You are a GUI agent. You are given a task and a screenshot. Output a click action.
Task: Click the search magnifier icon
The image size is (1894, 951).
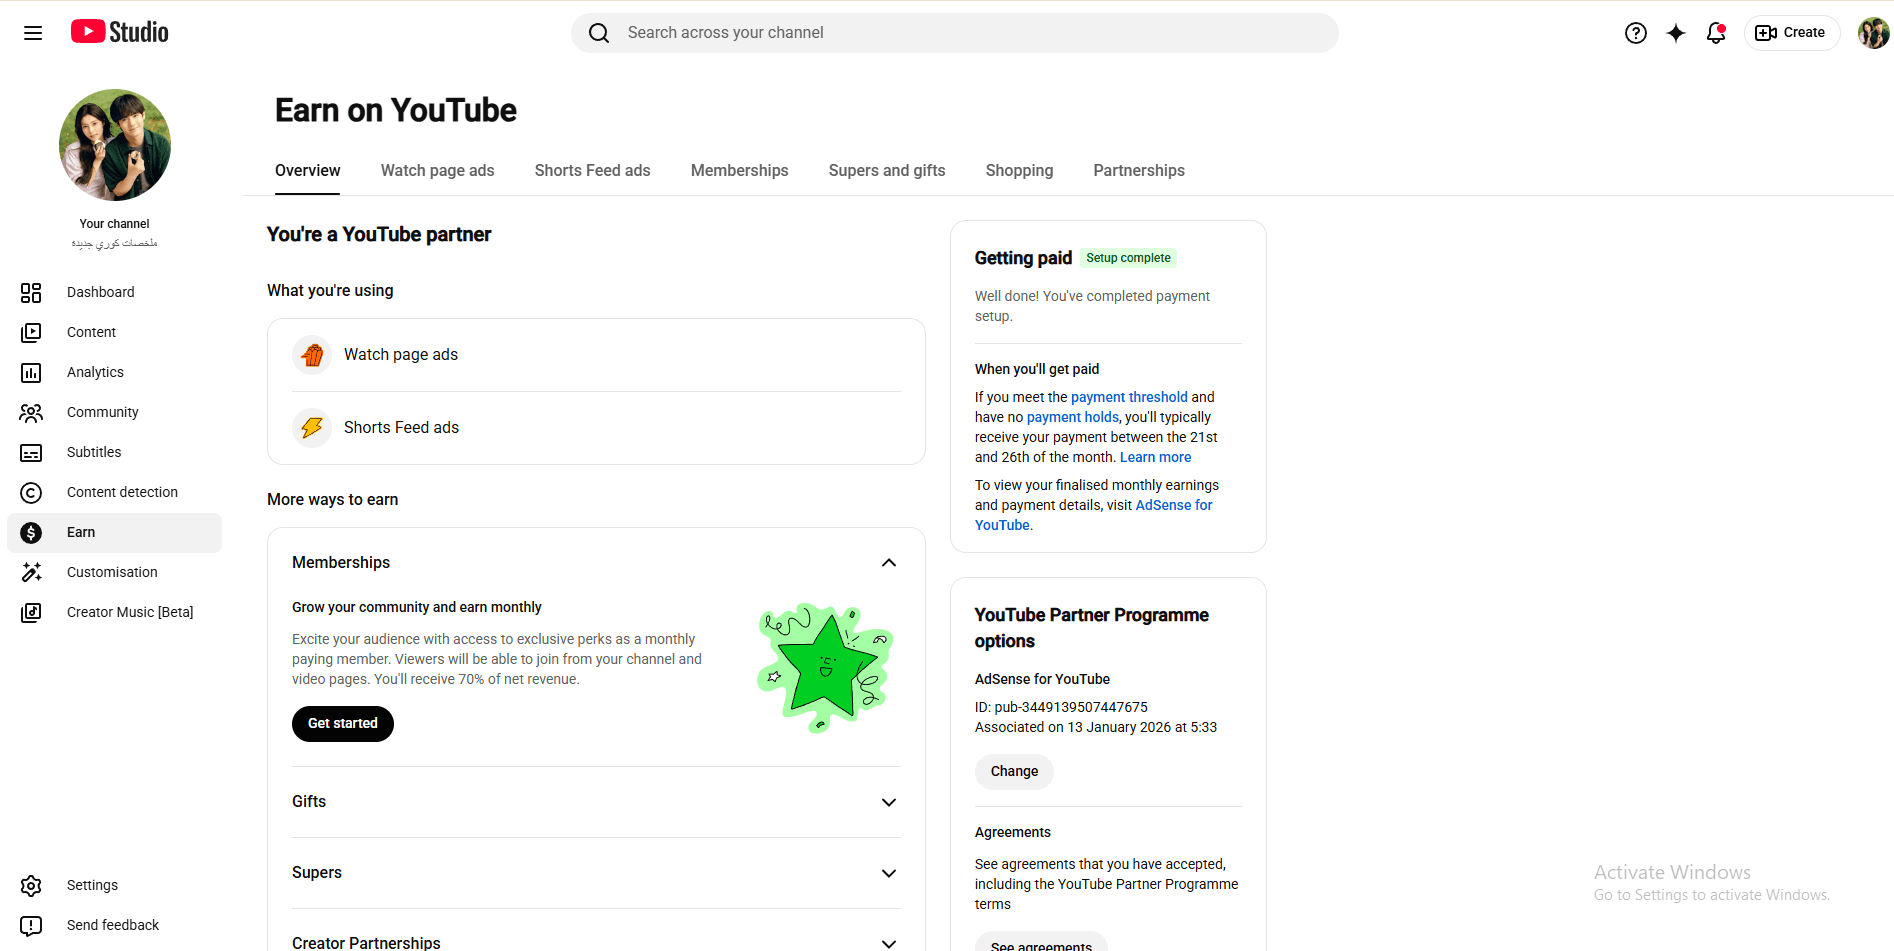(x=599, y=33)
